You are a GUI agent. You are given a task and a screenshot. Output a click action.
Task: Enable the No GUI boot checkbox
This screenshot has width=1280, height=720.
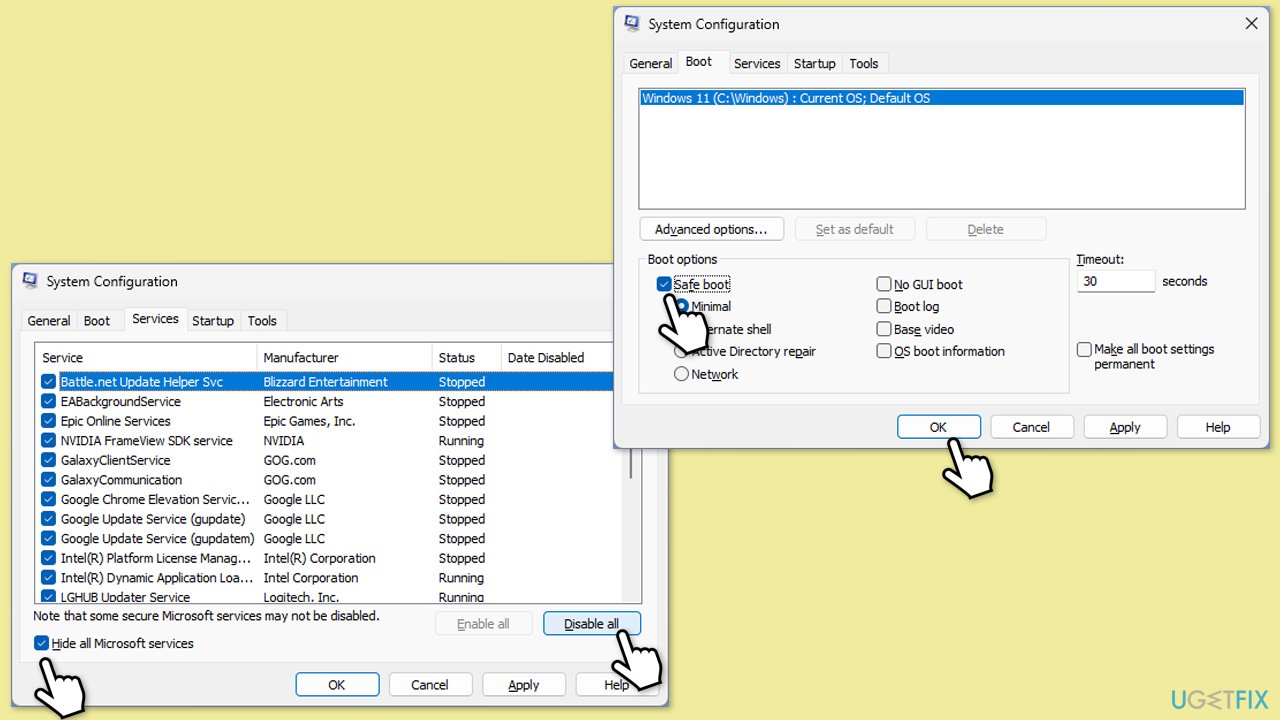point(884,285)
